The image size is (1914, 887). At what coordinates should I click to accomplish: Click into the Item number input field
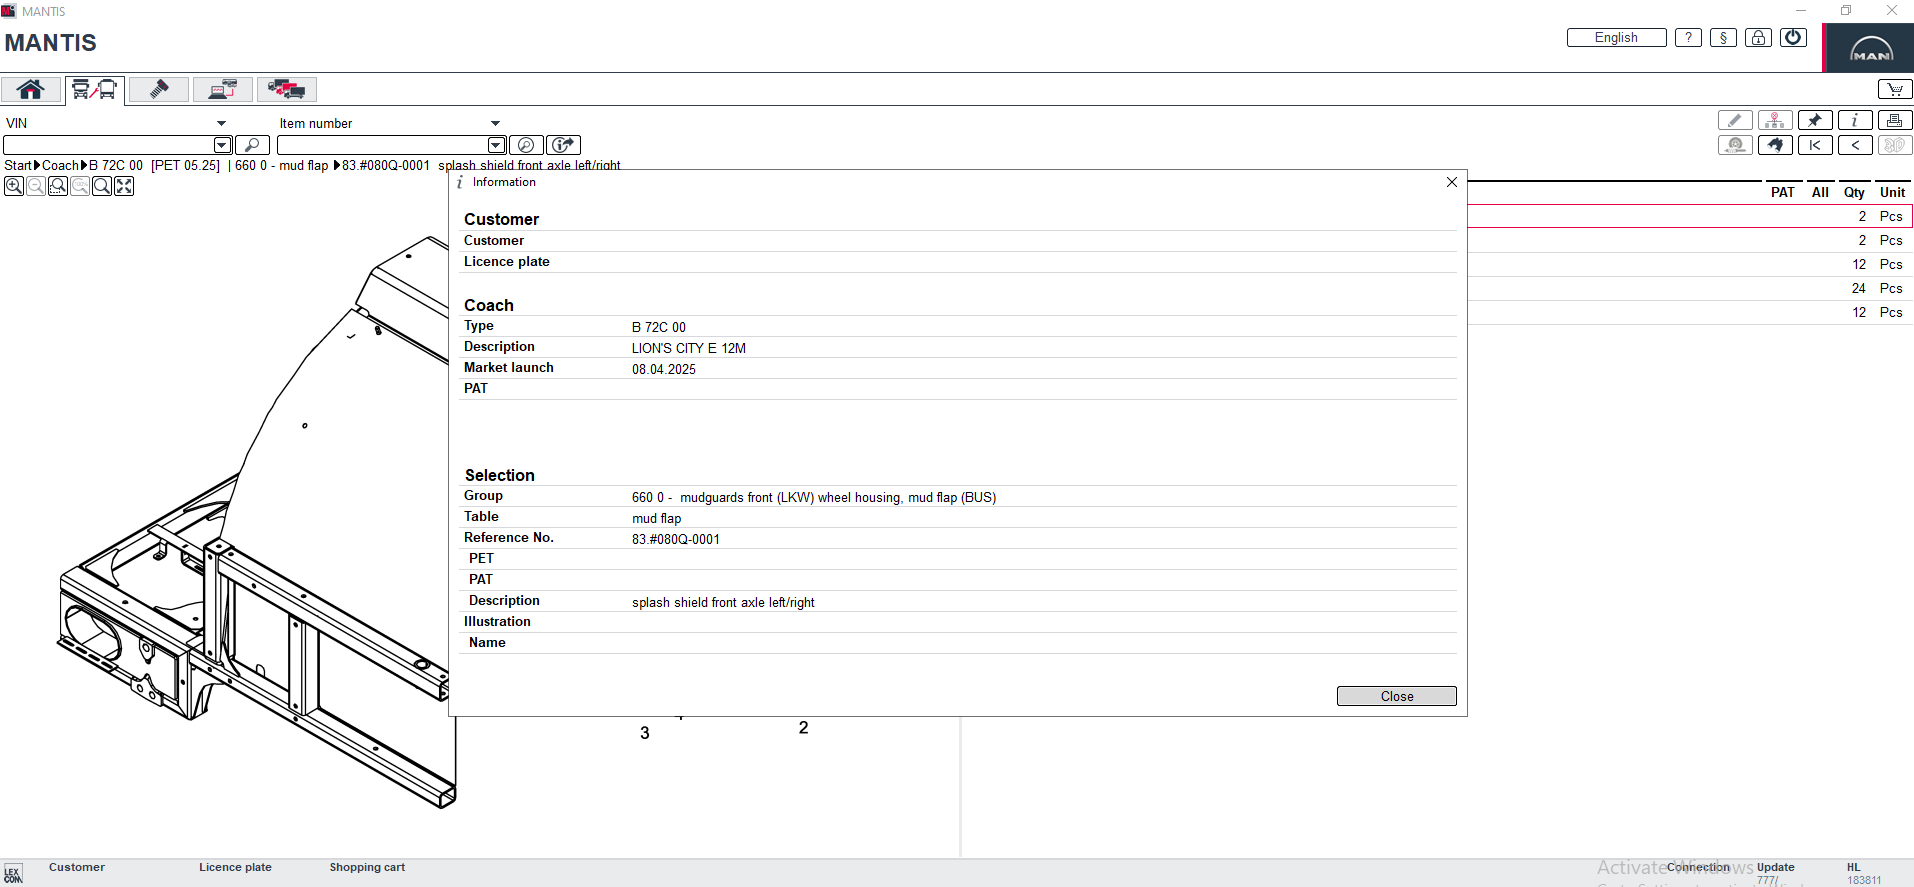point(383,145)
